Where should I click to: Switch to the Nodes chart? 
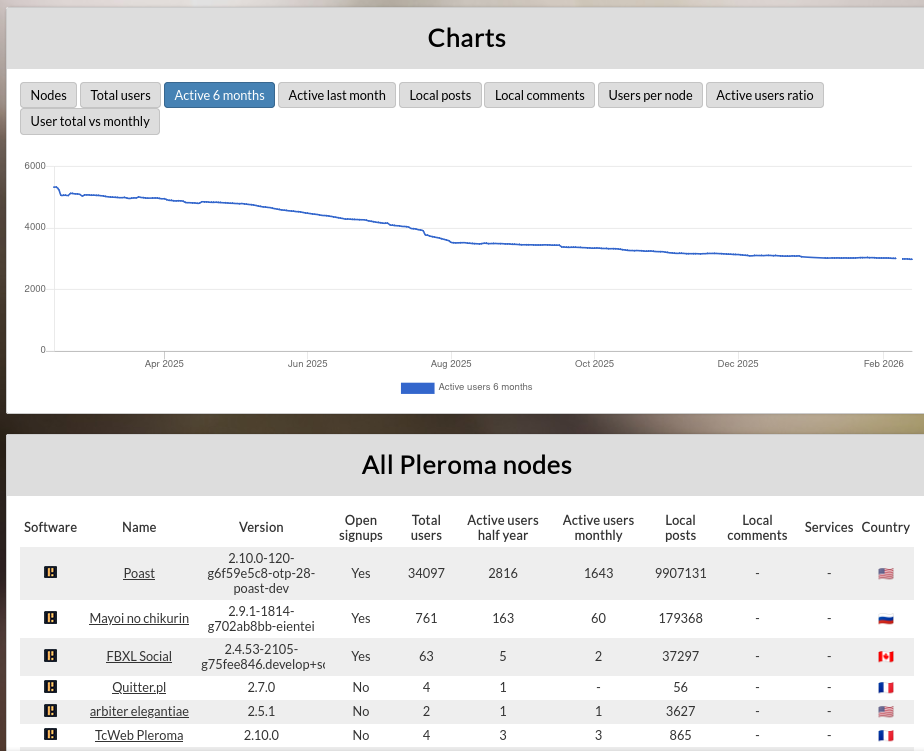[48, 95]
